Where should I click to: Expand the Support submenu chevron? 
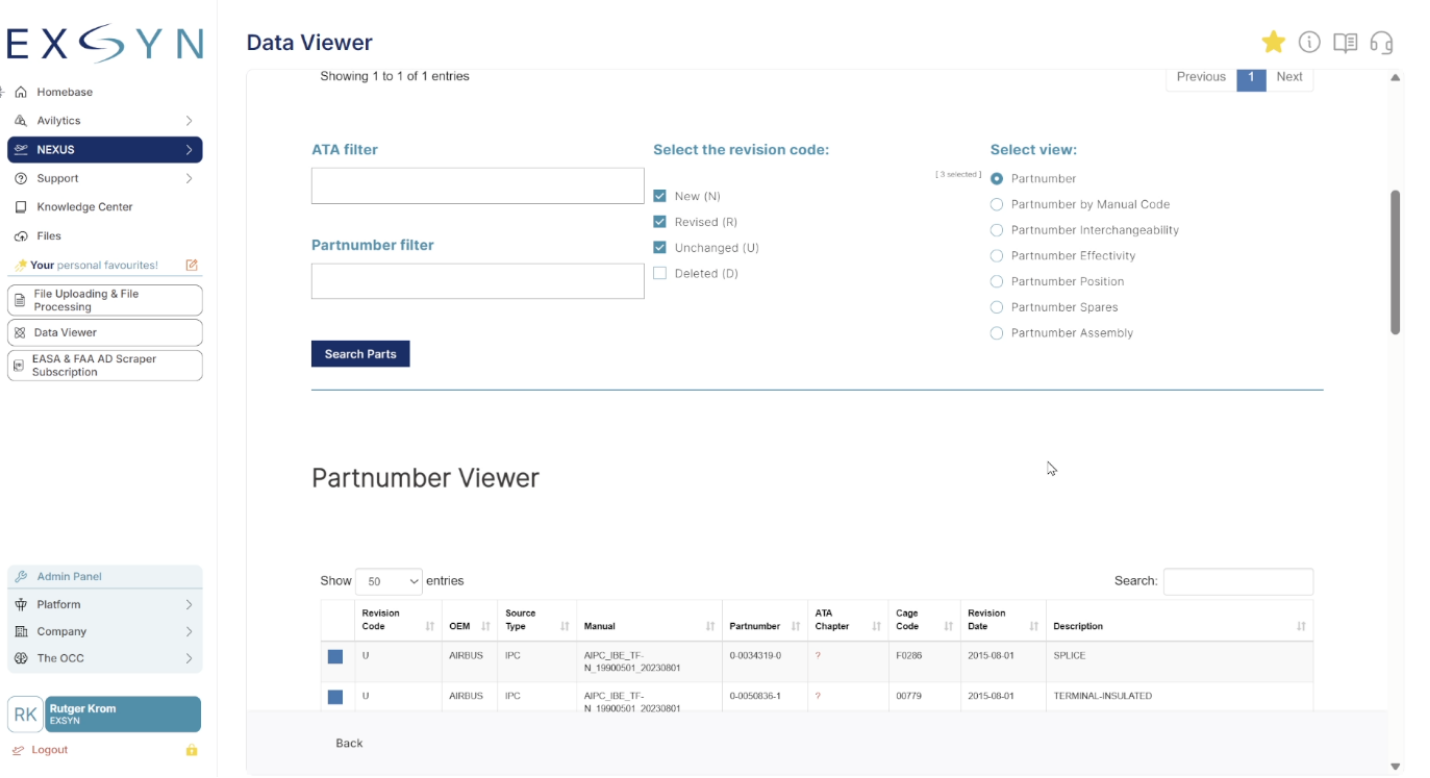point(189,179)
